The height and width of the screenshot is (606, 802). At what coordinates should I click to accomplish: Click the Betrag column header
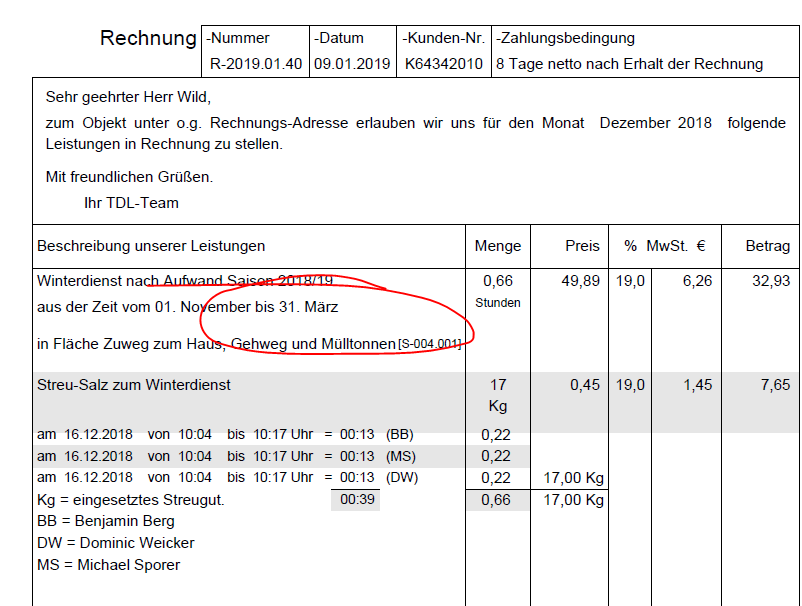click(x=767, y=246)
